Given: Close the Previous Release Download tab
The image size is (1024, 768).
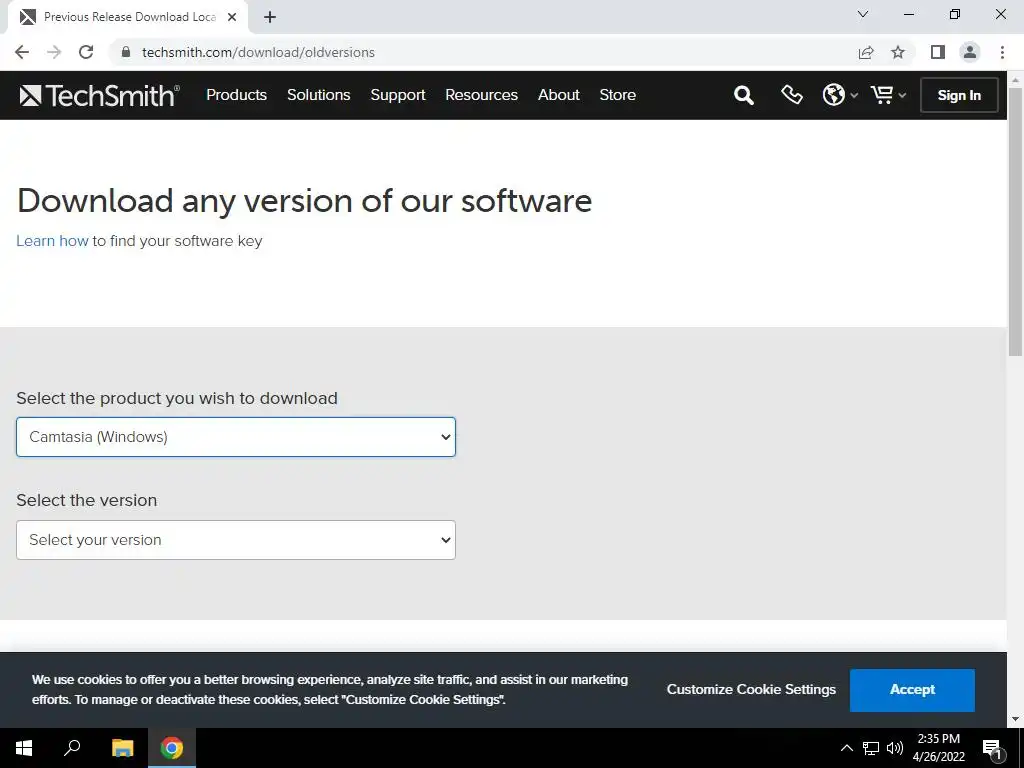Looking at the screenshot, I should (232, 18).
